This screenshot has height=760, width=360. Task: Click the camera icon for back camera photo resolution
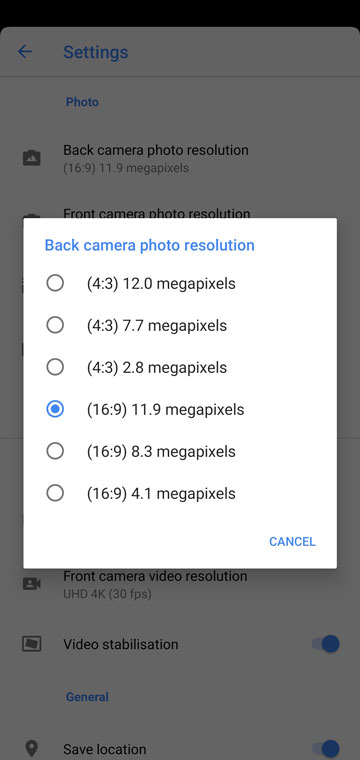pos(31,158)
